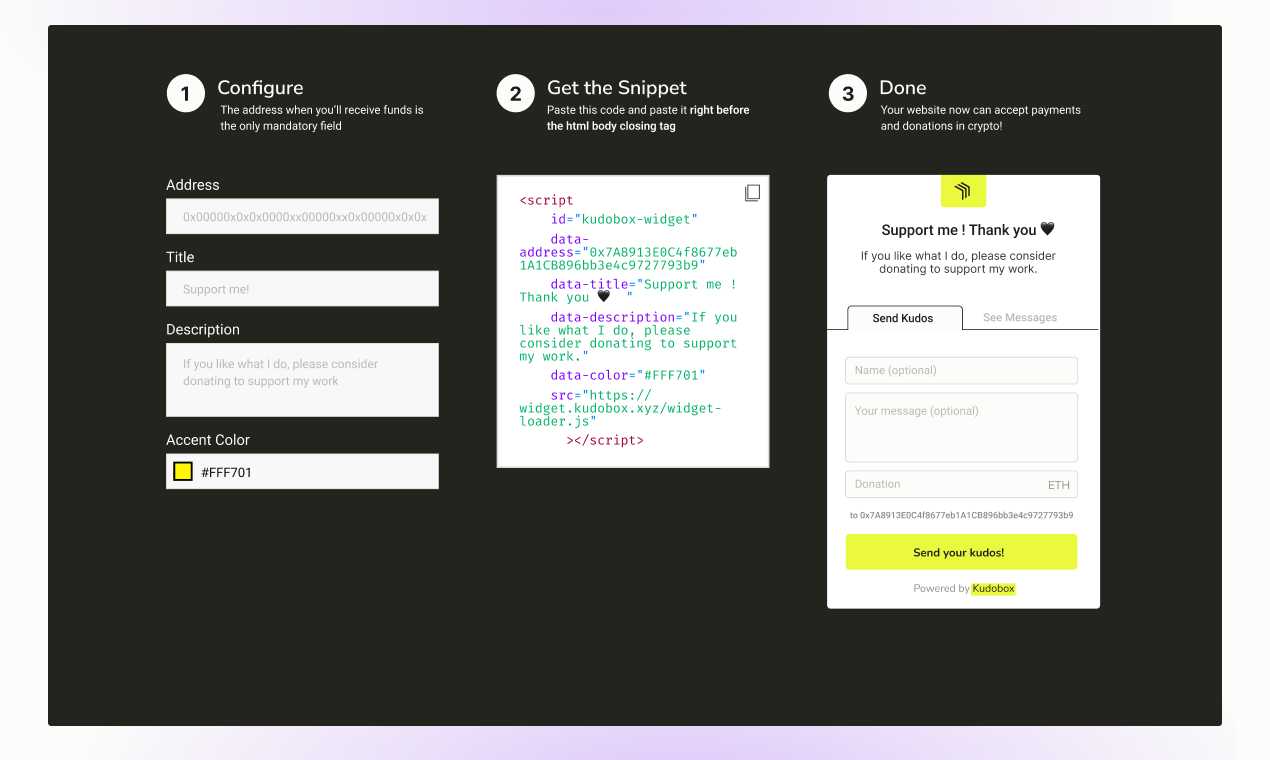The image size is (1270, 760).
Task: Select the Support me ! Thank you heading
Action: click(968, 230)
